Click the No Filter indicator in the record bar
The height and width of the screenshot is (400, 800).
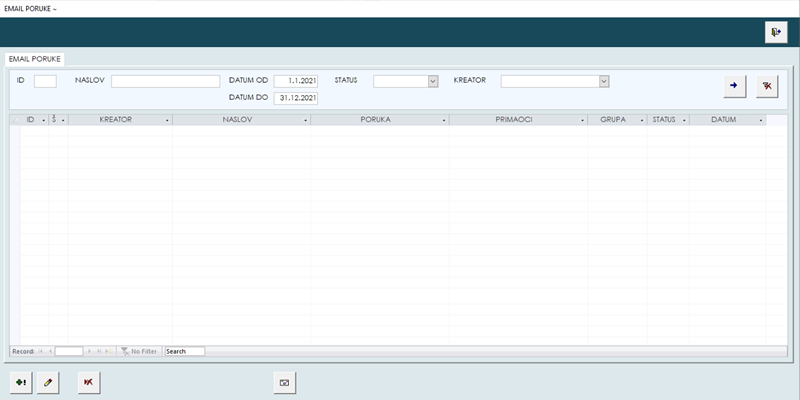[x=138, y=352]
